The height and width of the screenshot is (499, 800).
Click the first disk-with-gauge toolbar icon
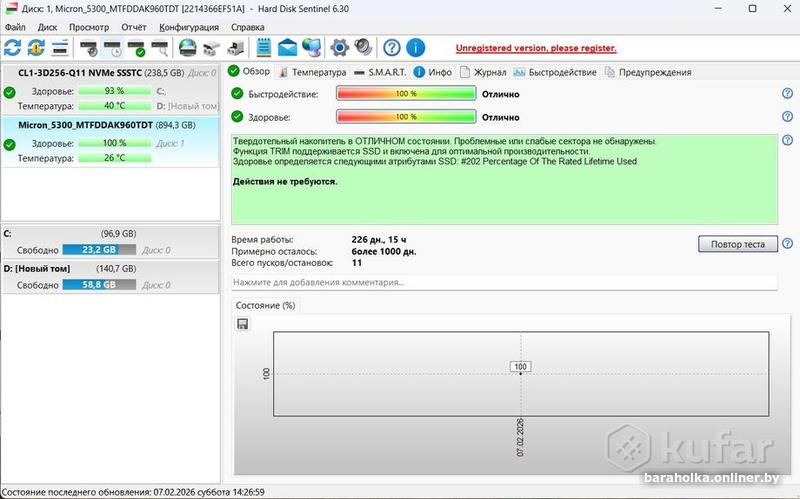(89, 48)
